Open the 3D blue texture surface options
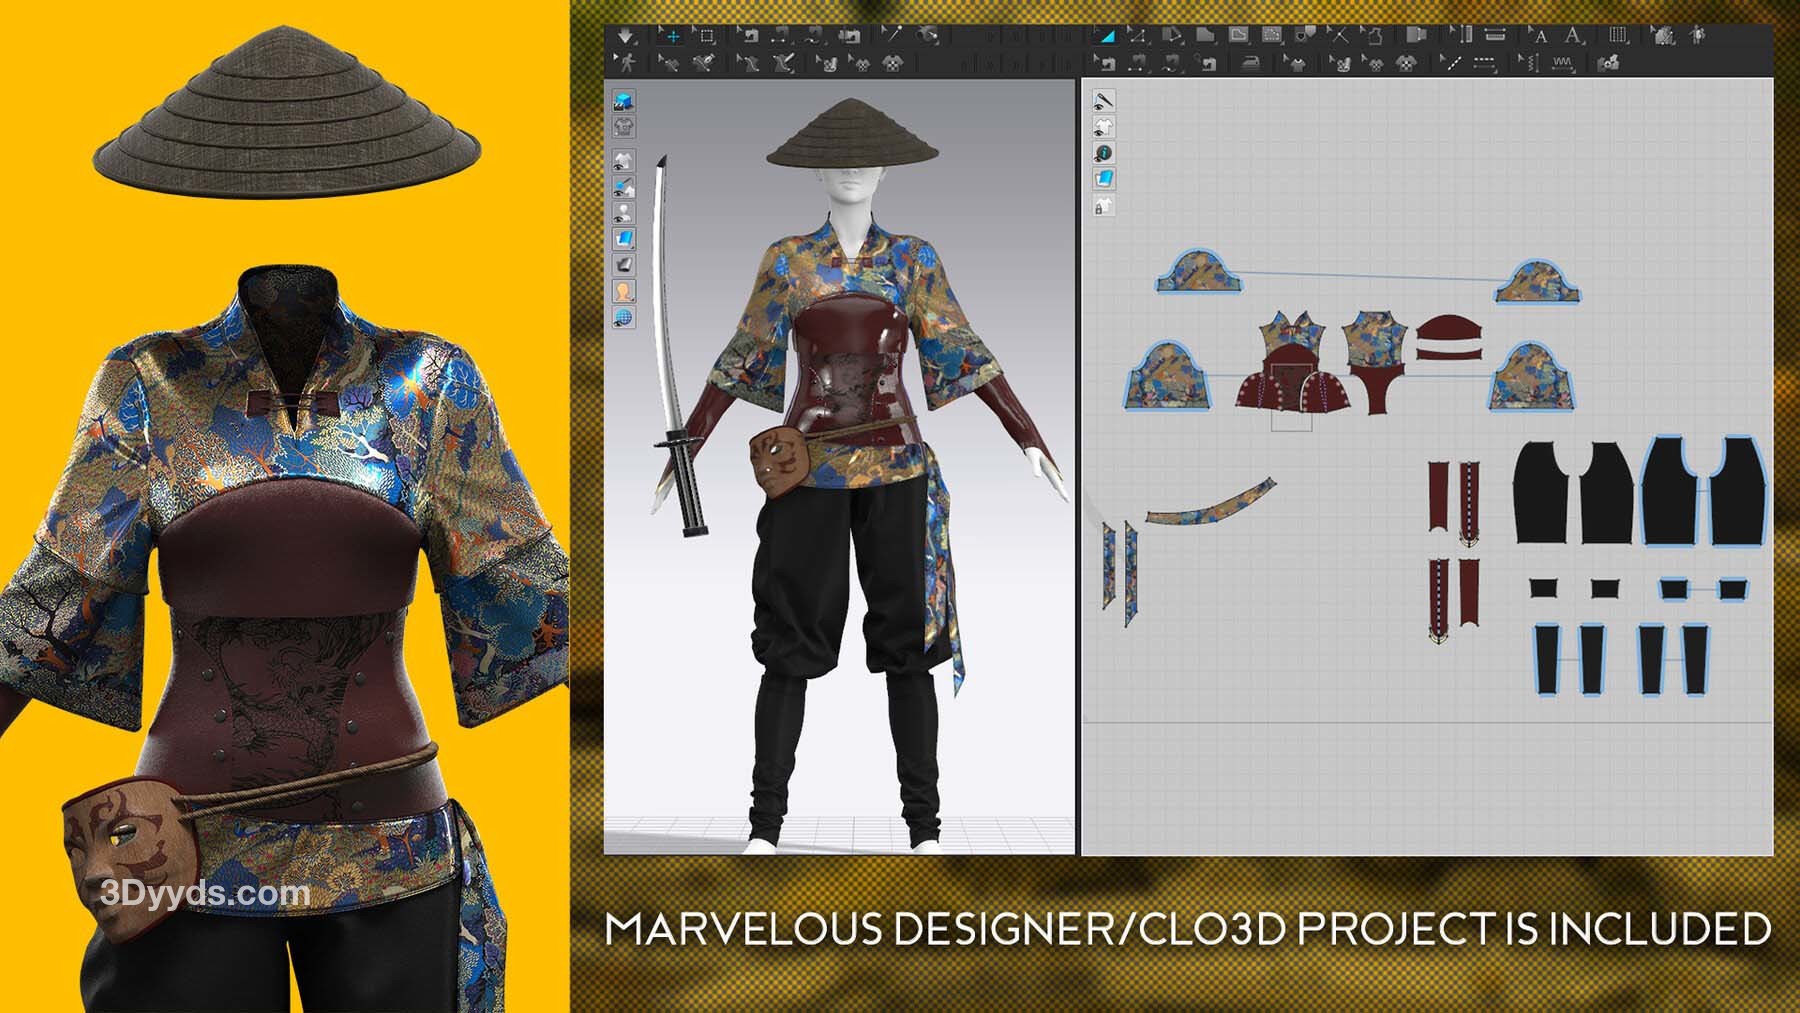 pos(623,239)
